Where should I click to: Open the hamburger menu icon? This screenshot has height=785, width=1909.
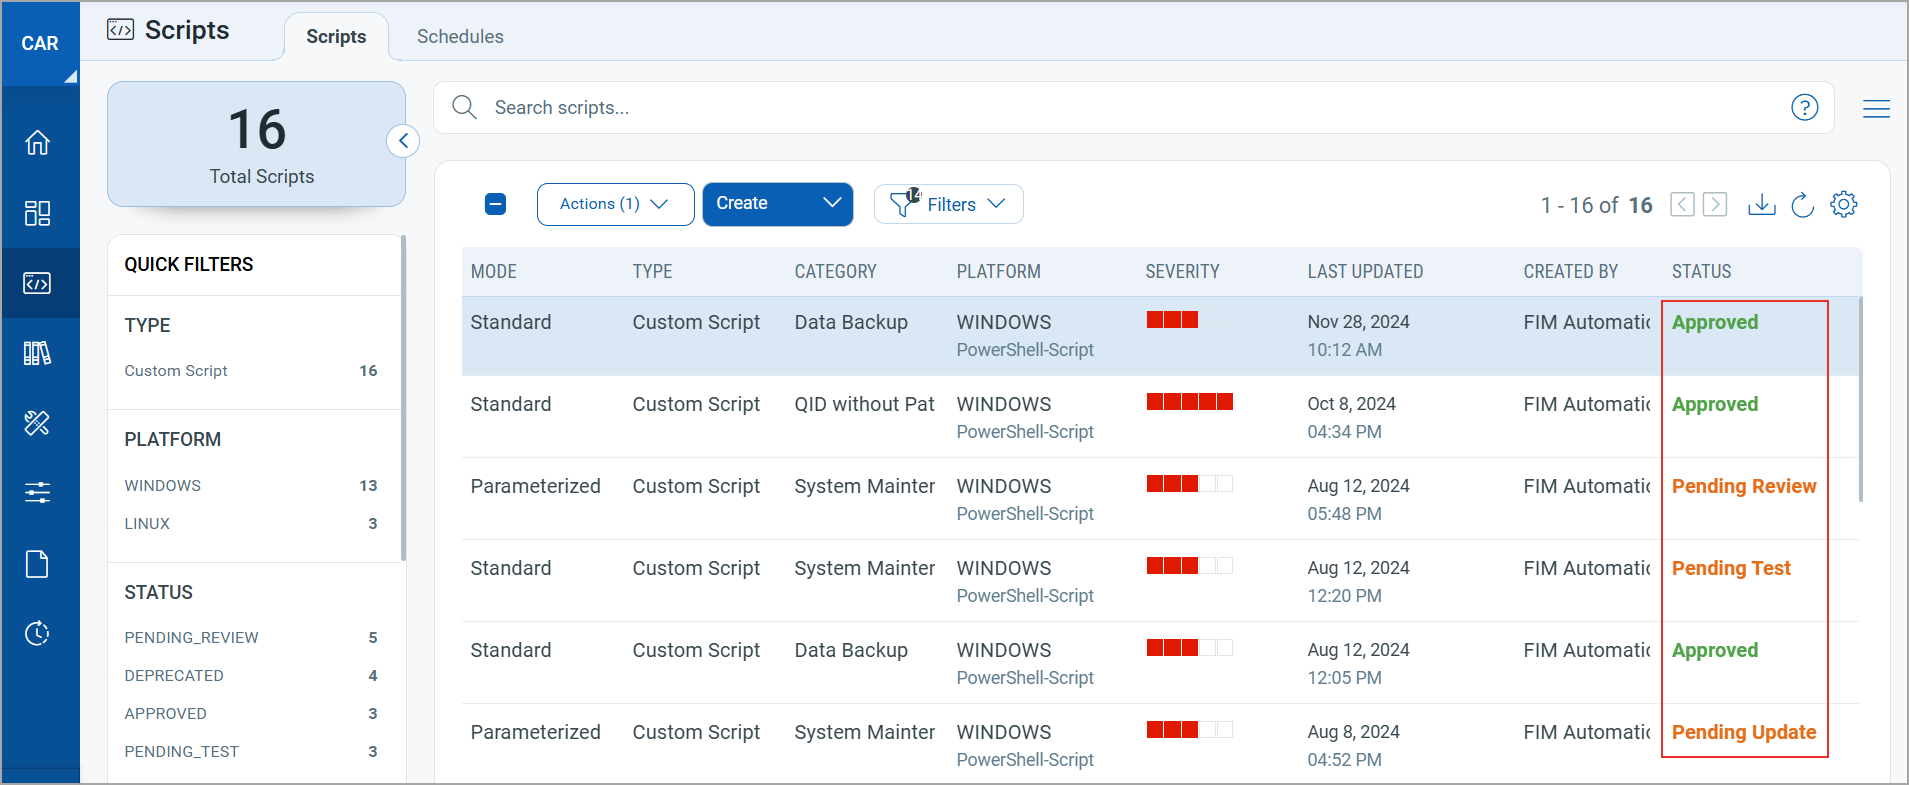point(1876,108)
